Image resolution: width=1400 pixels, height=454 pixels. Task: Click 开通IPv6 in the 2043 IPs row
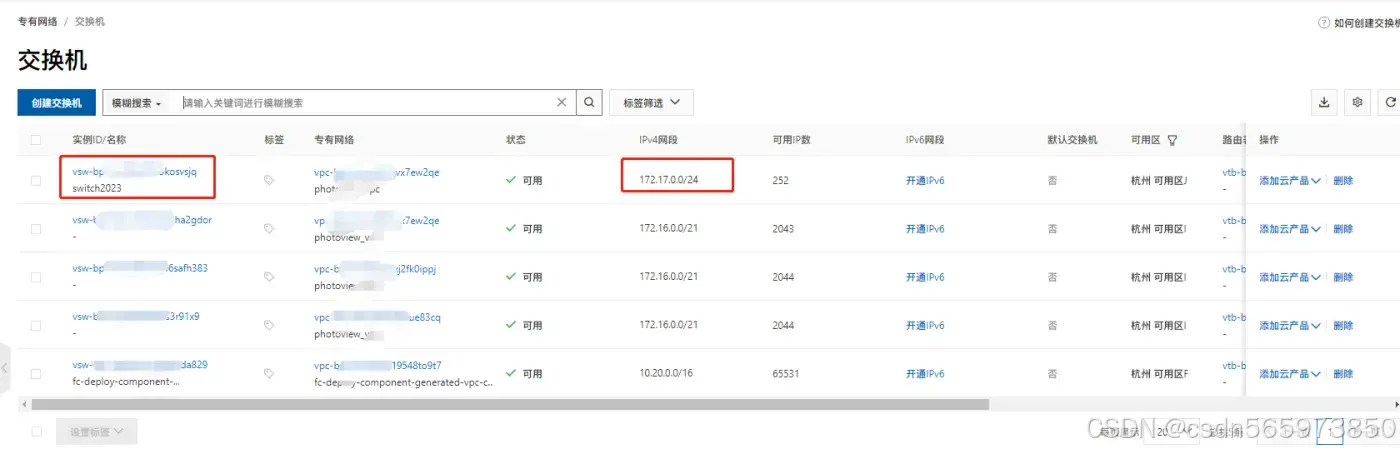925,229
